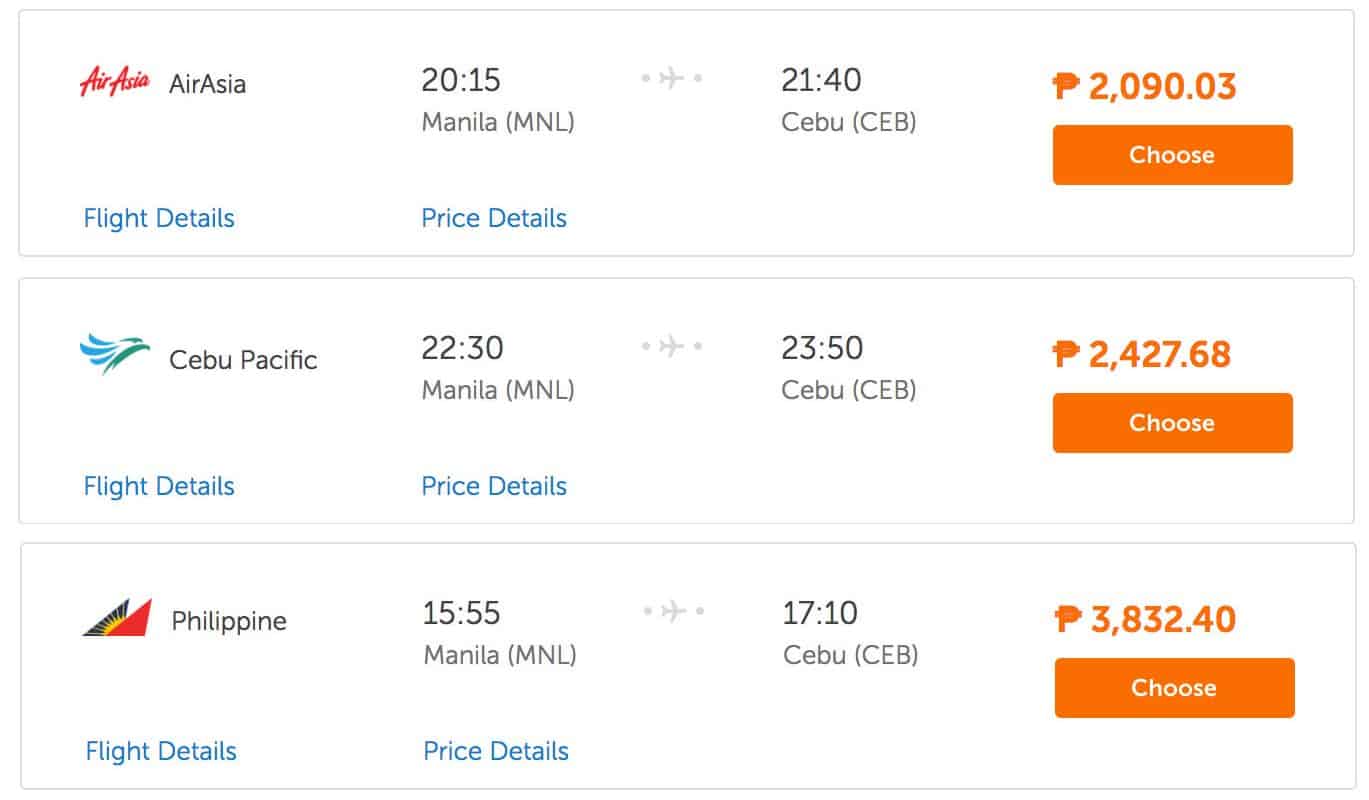
Task: Show Price Details for AirAsia flight
Action: [494, 218]
